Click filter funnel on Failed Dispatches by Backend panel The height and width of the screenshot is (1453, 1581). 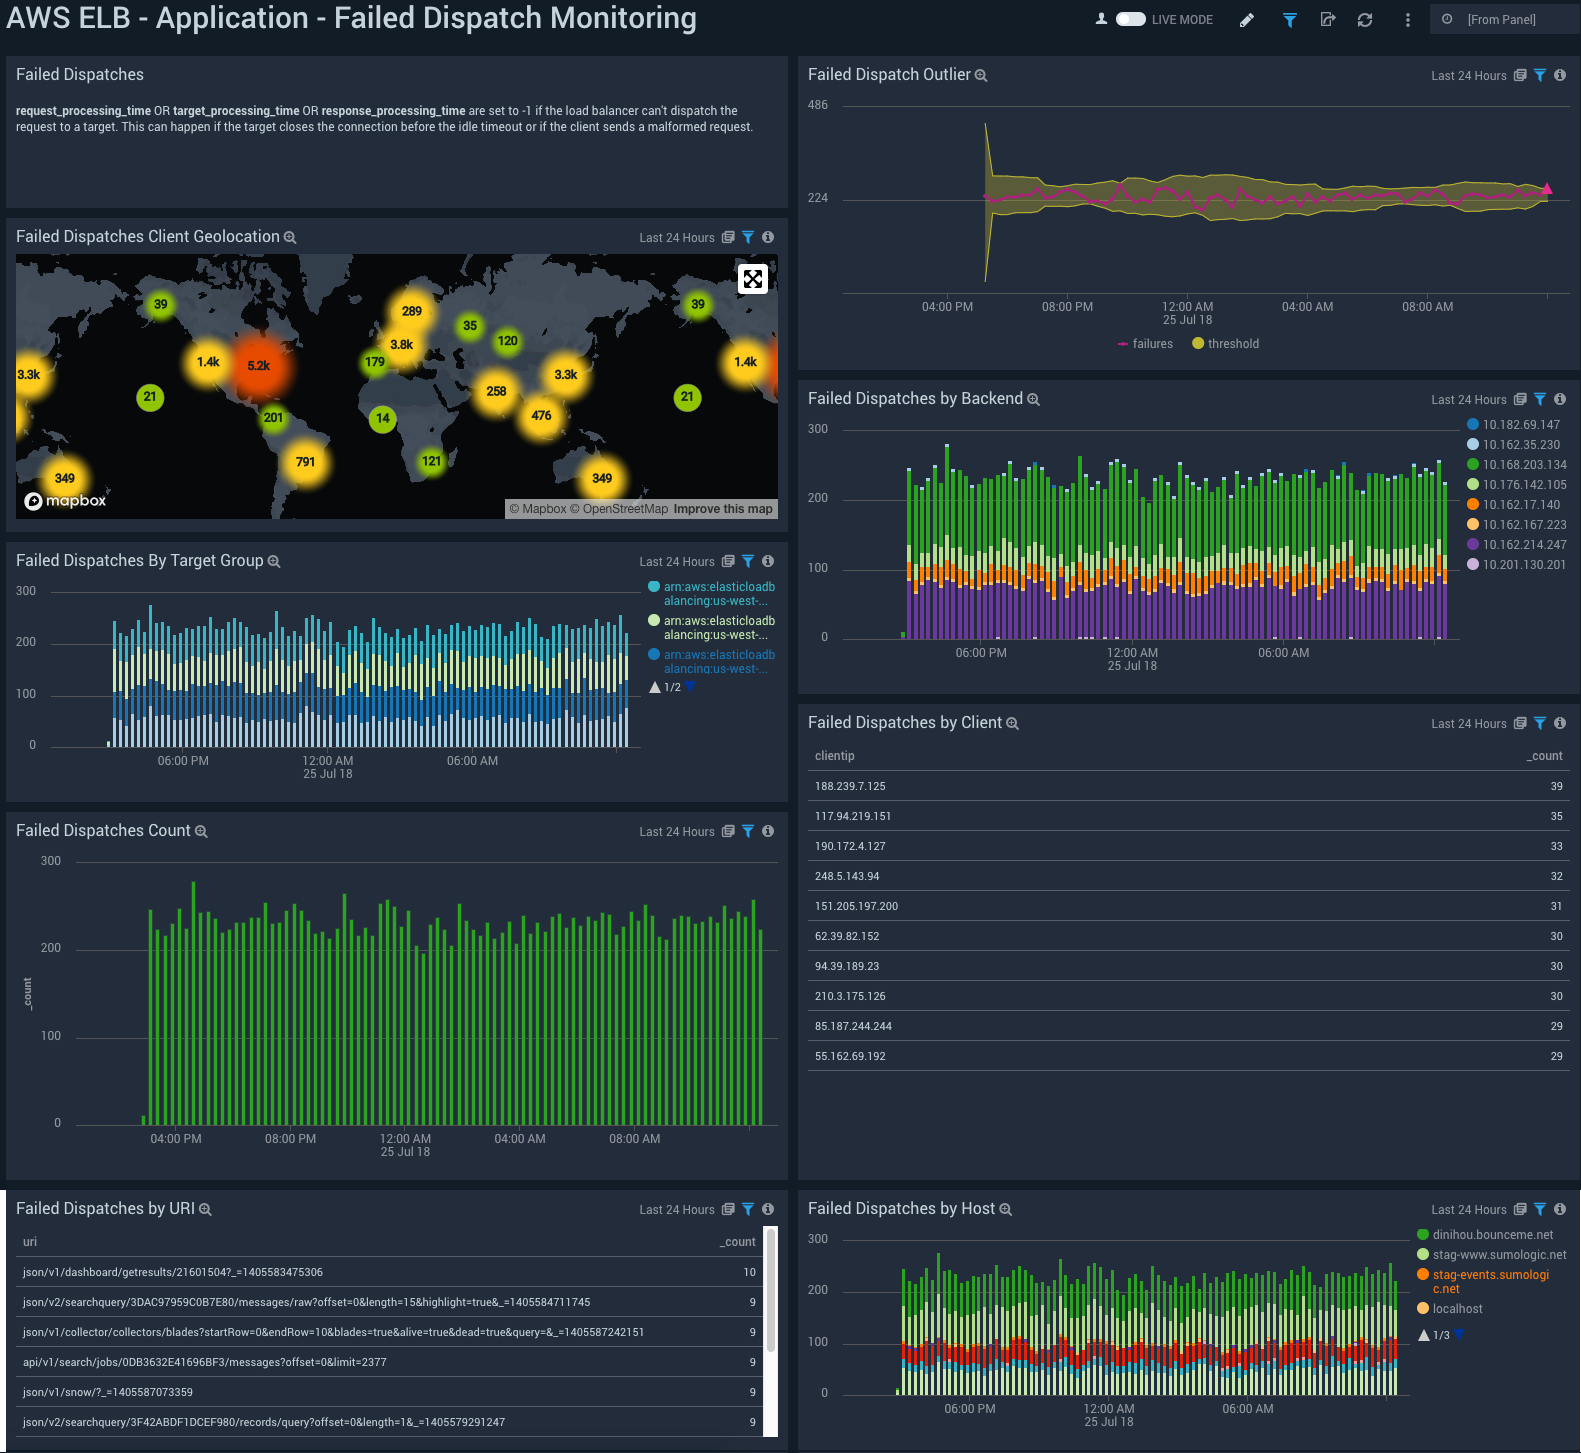(1540, 399)
